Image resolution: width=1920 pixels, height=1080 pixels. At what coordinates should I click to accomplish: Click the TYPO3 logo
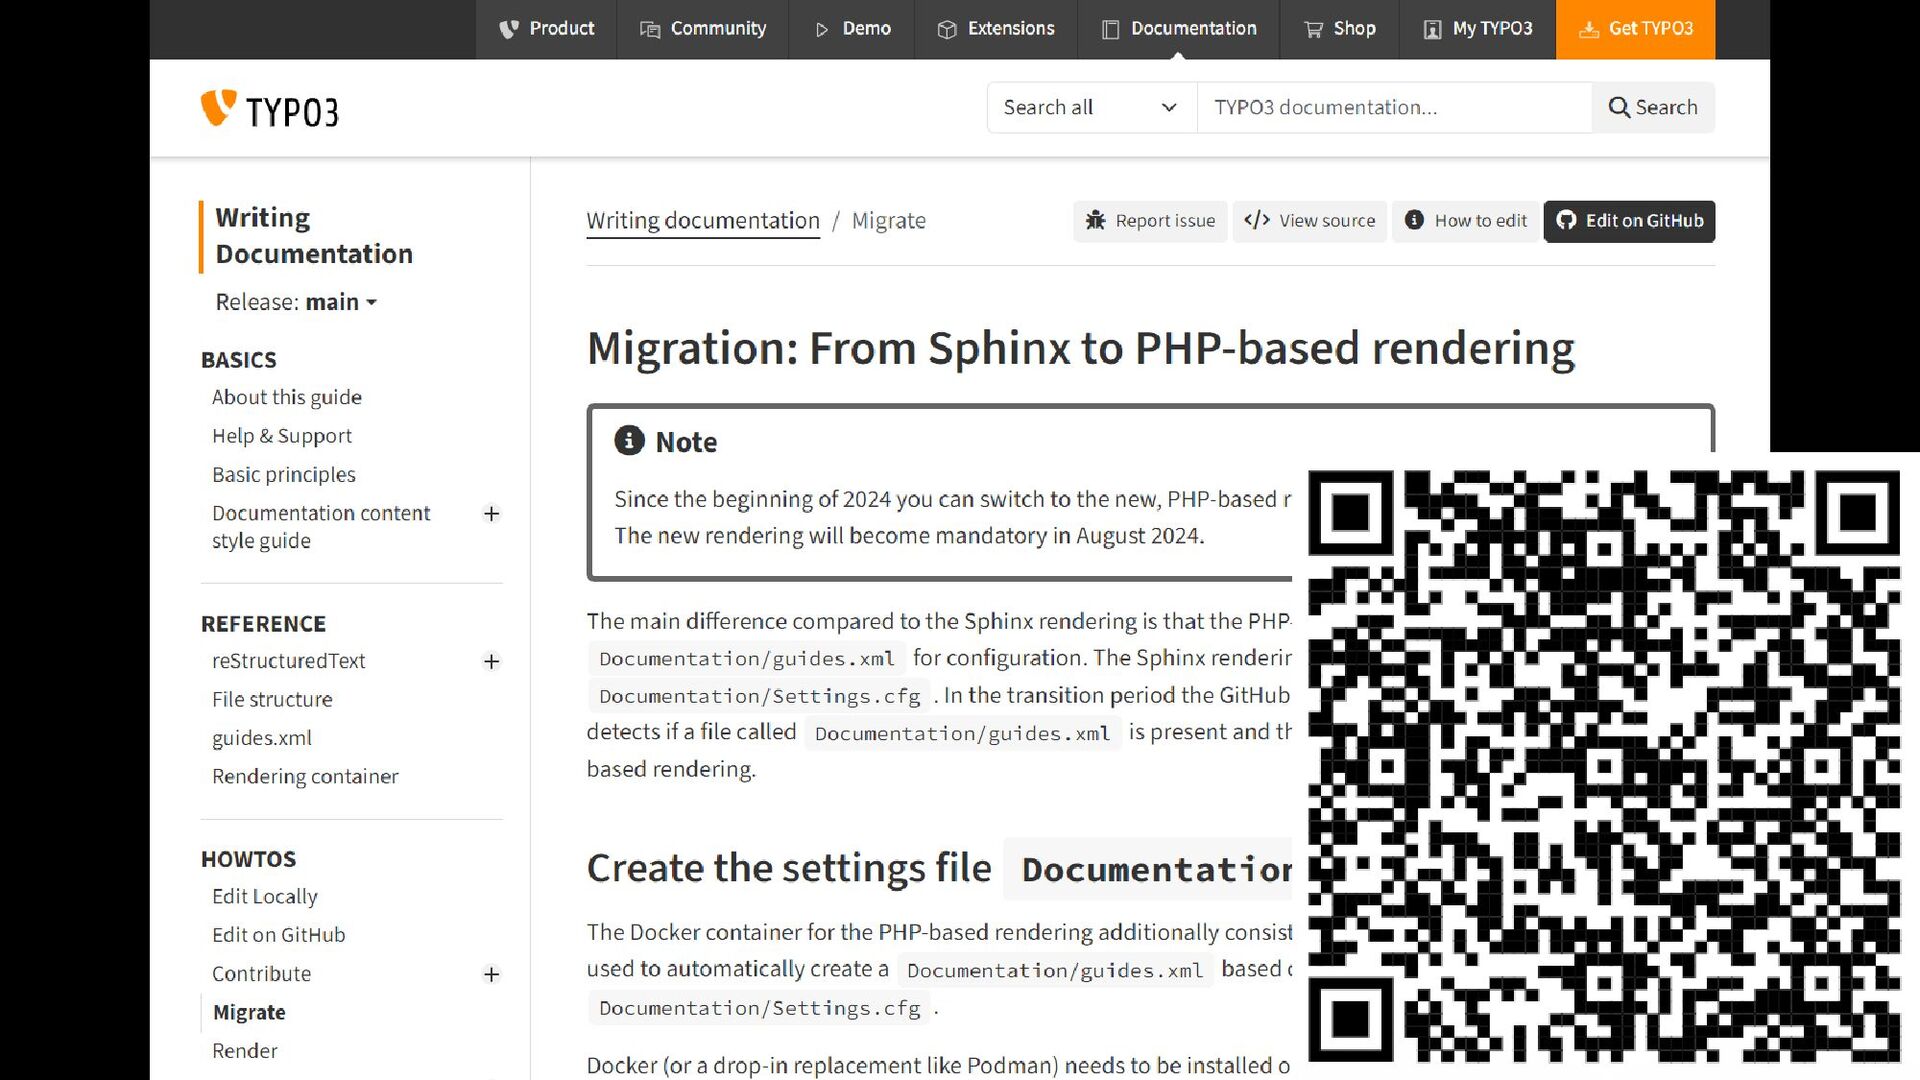(270, 110)
